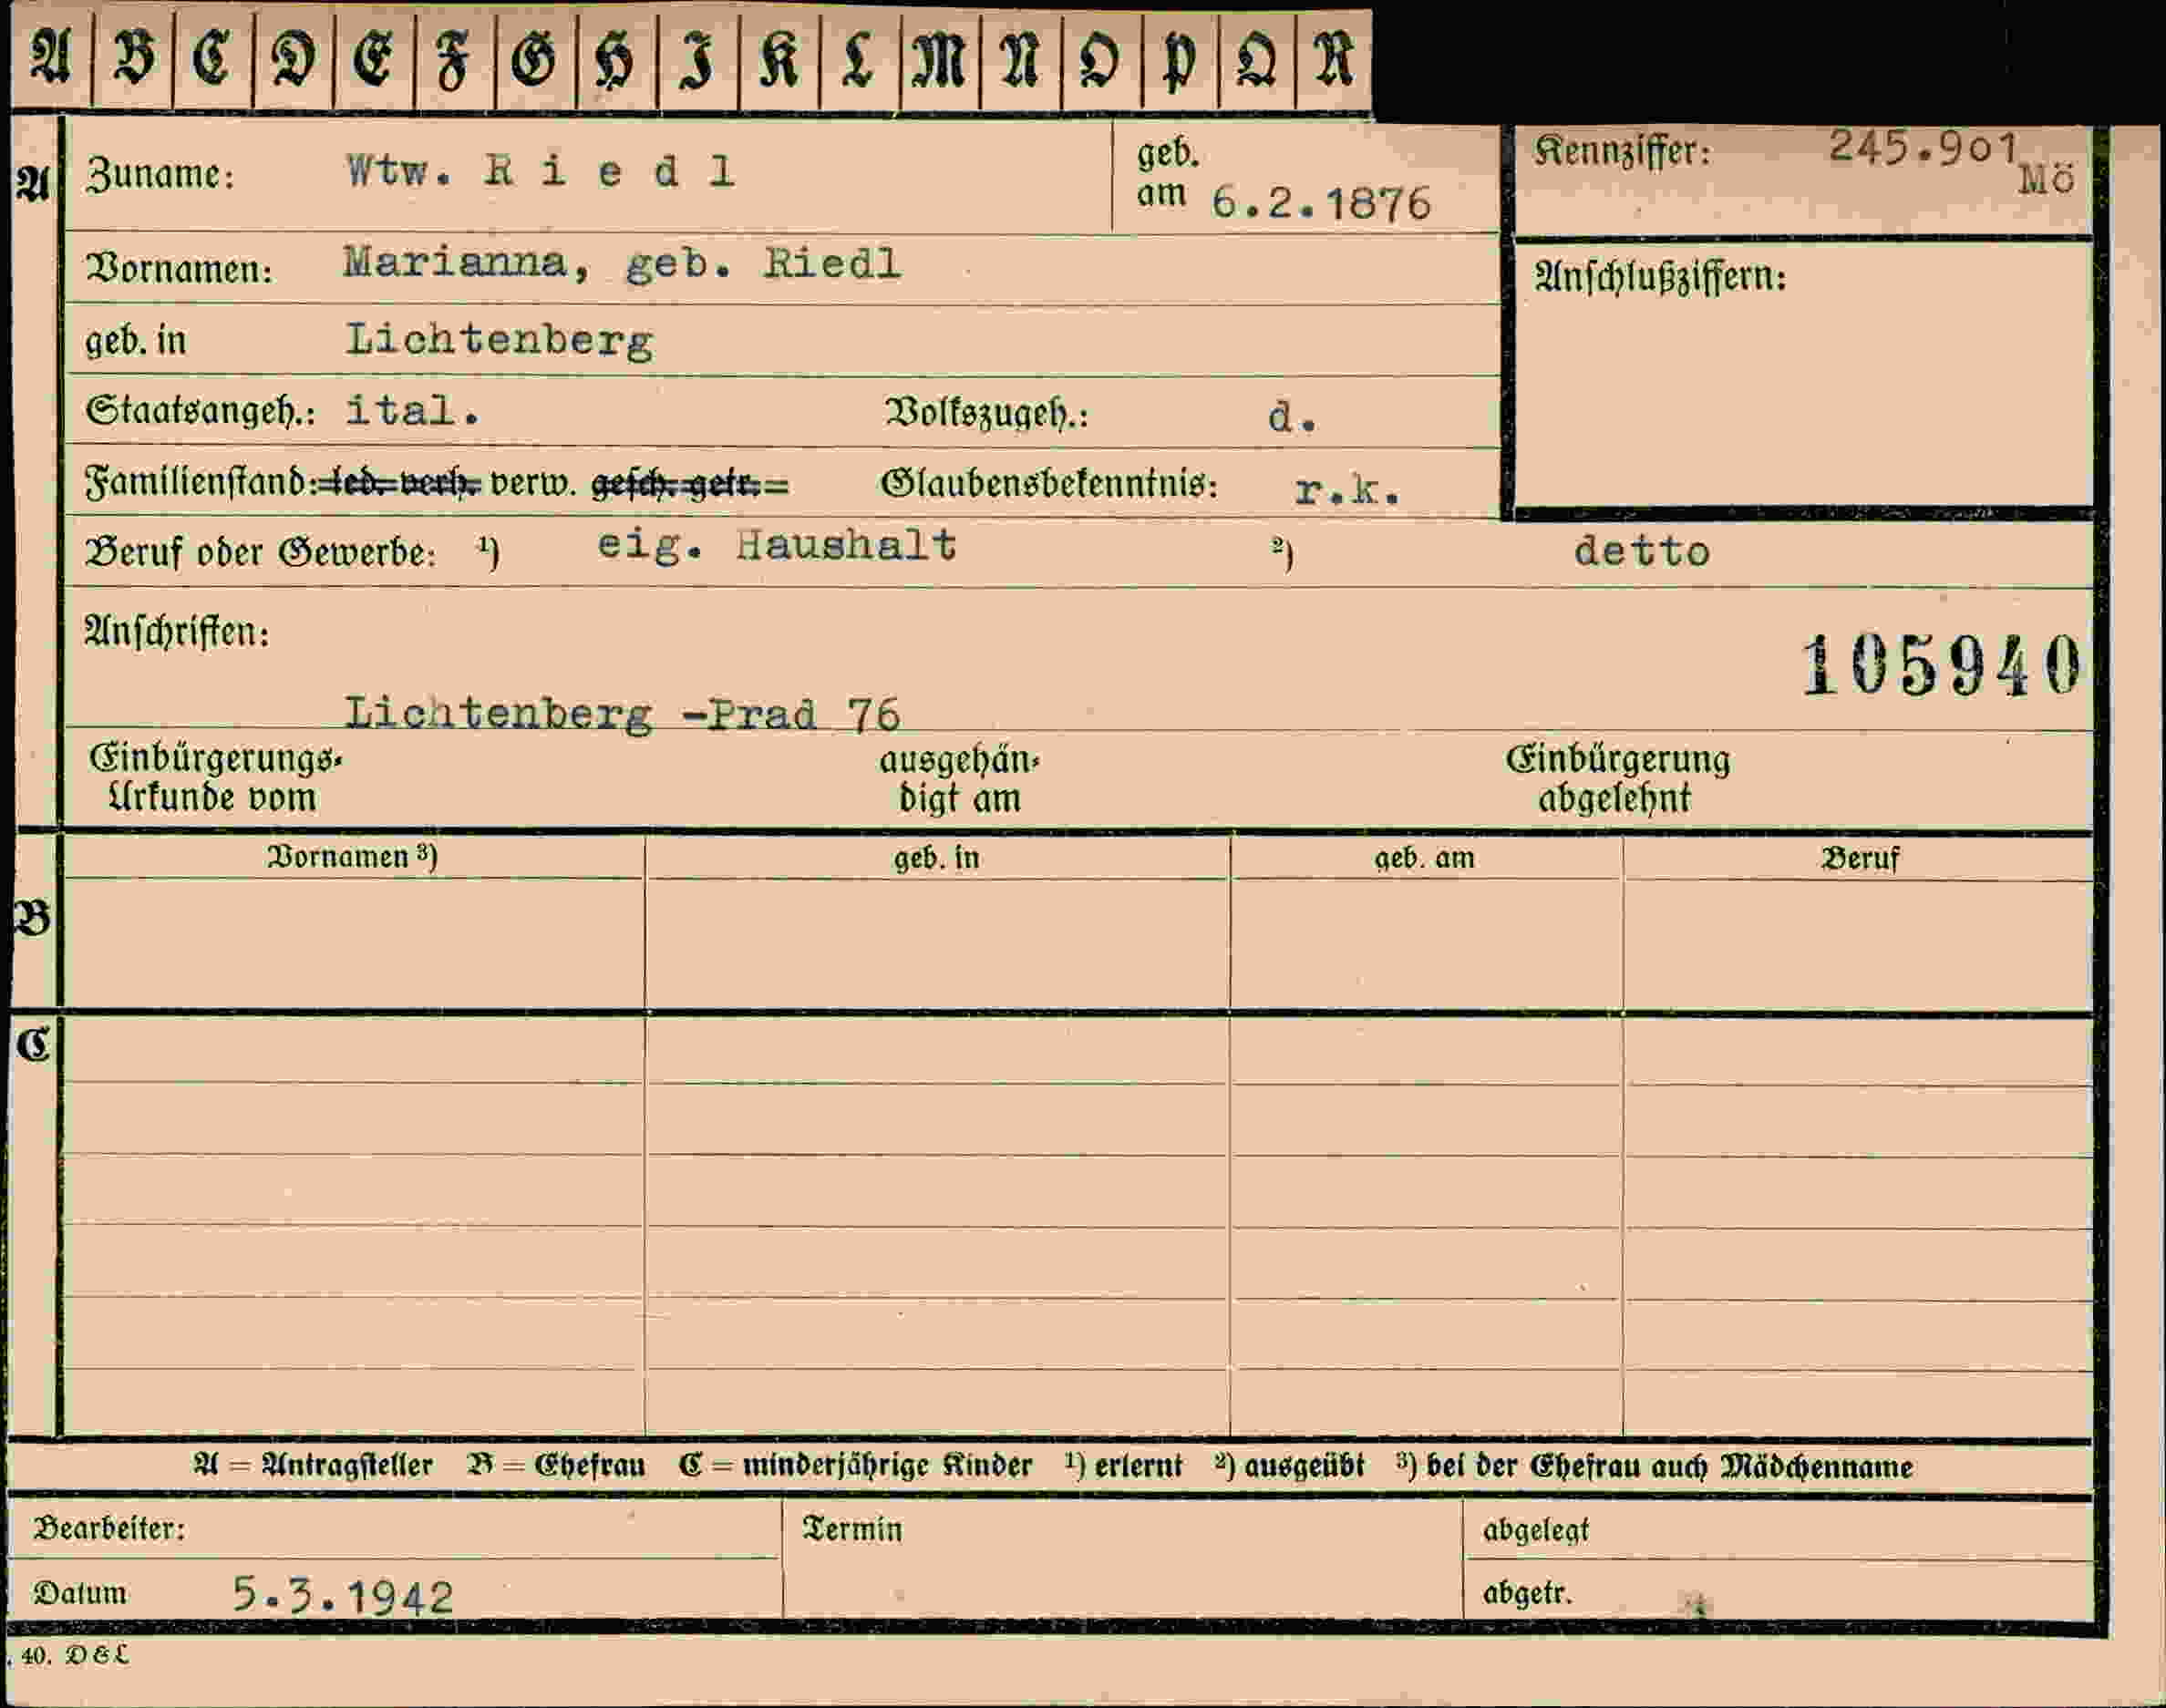Screen dimensions: 2166x1708
Task: Click the legend text 'B = Ehefrau'
Action: pyautogui.click(x=556, y=1467)
